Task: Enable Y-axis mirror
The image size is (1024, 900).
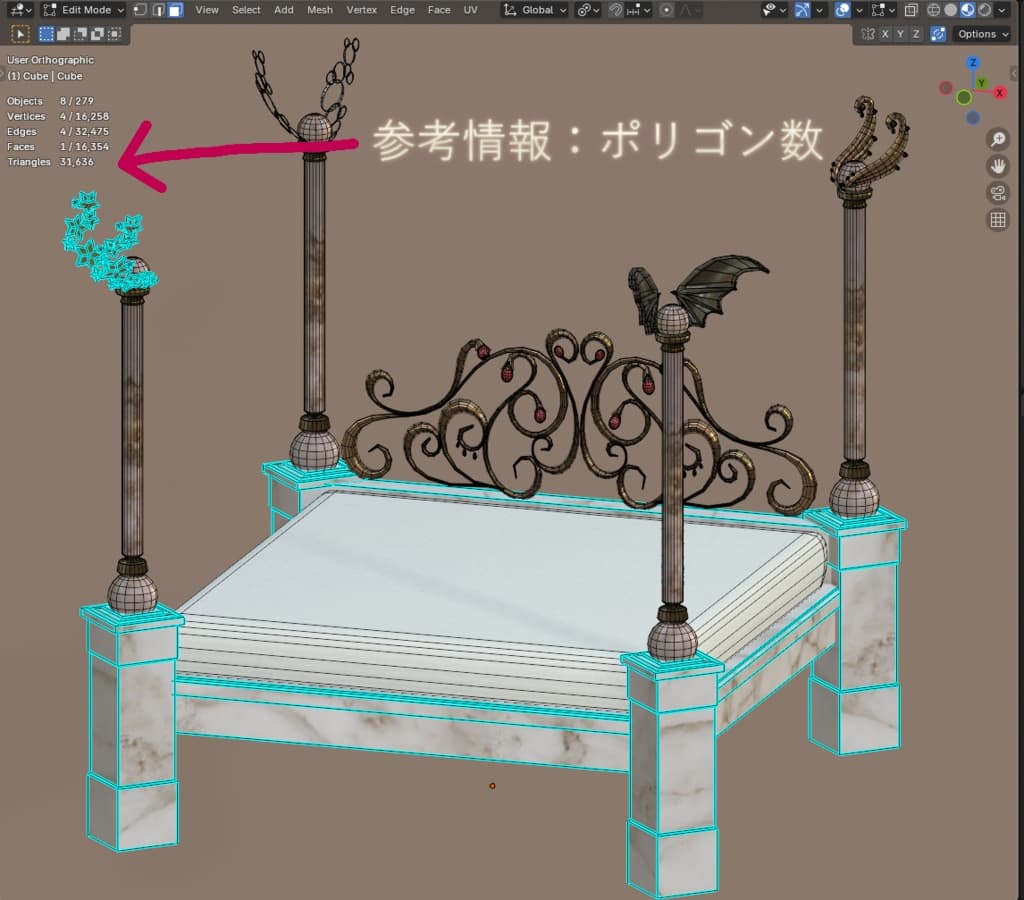Action: tap(901, 33)
